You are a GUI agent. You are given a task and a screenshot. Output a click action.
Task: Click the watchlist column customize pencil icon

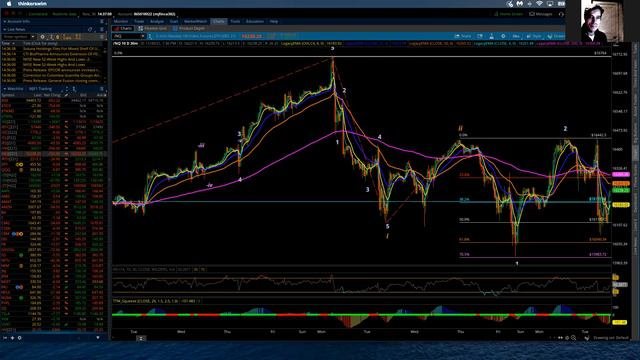pos(66,95)
